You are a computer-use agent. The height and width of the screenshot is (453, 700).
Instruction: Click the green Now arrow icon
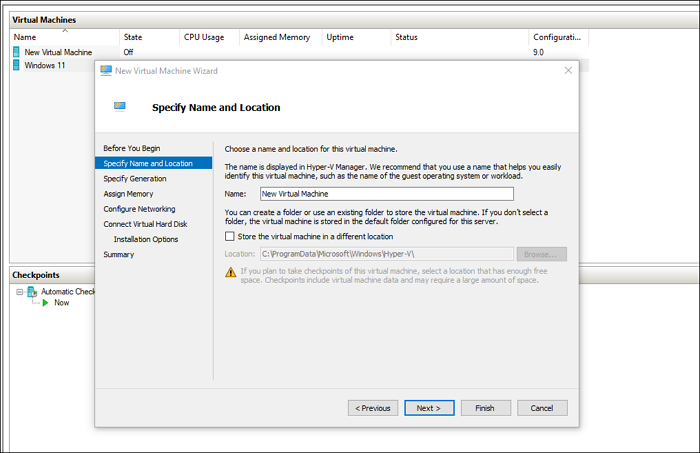[x=45, y=303]
